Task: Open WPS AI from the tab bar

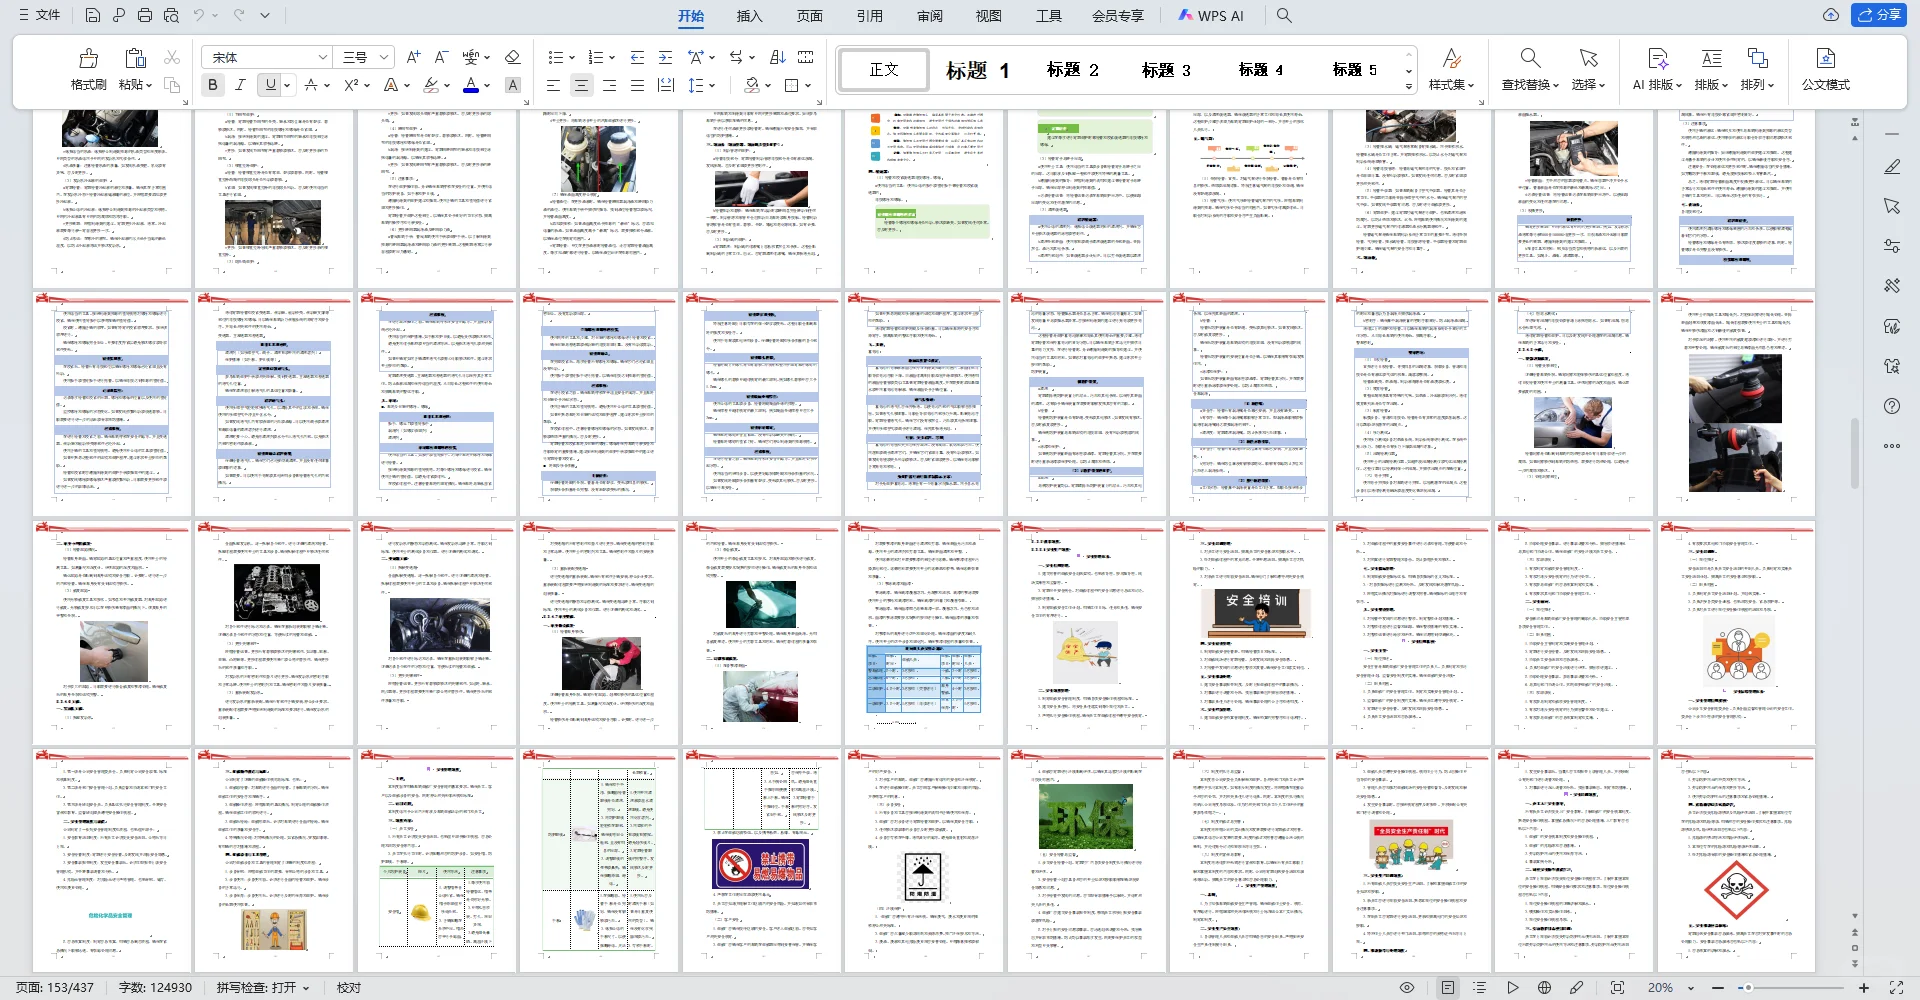Action: [x=1210, y=15]
